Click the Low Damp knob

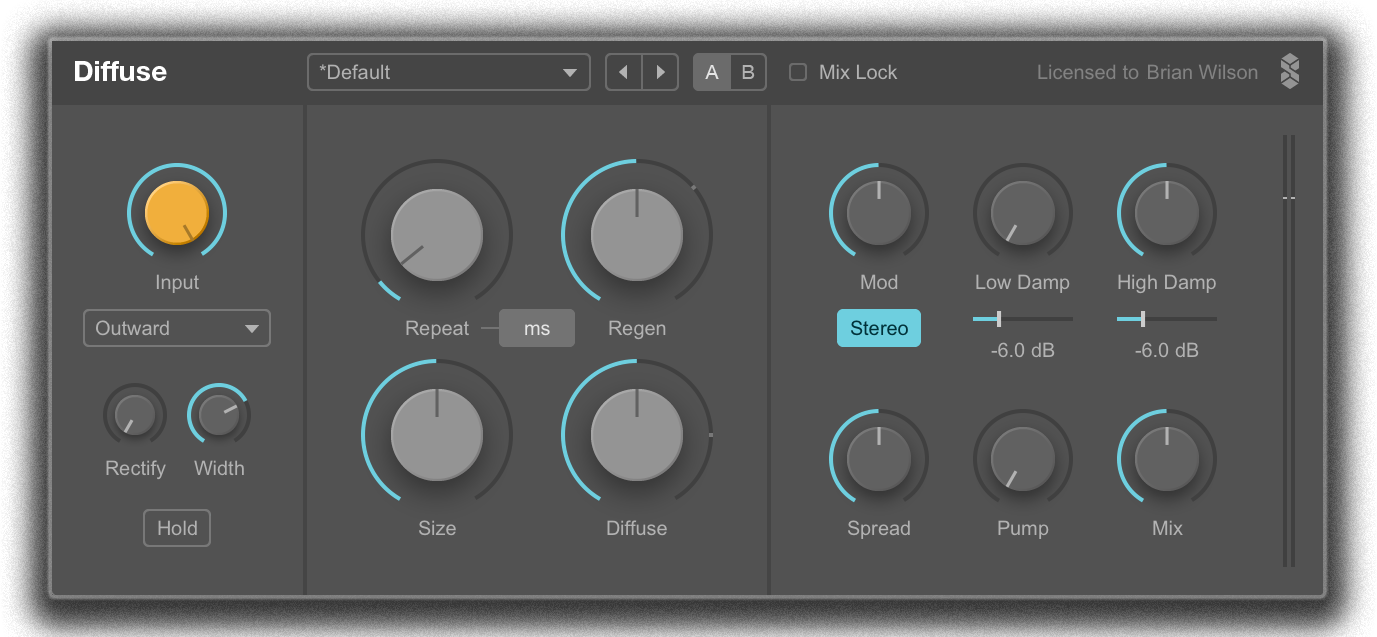[x=1023, y=213]
